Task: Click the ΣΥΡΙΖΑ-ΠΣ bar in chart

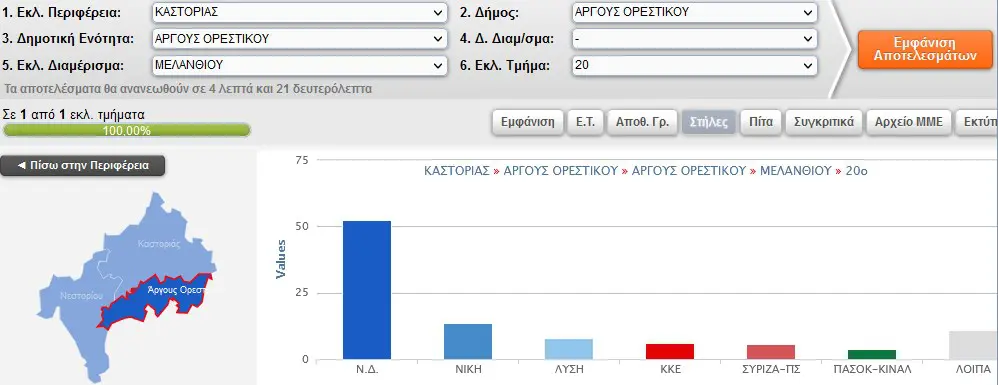Action: (771, 353)
